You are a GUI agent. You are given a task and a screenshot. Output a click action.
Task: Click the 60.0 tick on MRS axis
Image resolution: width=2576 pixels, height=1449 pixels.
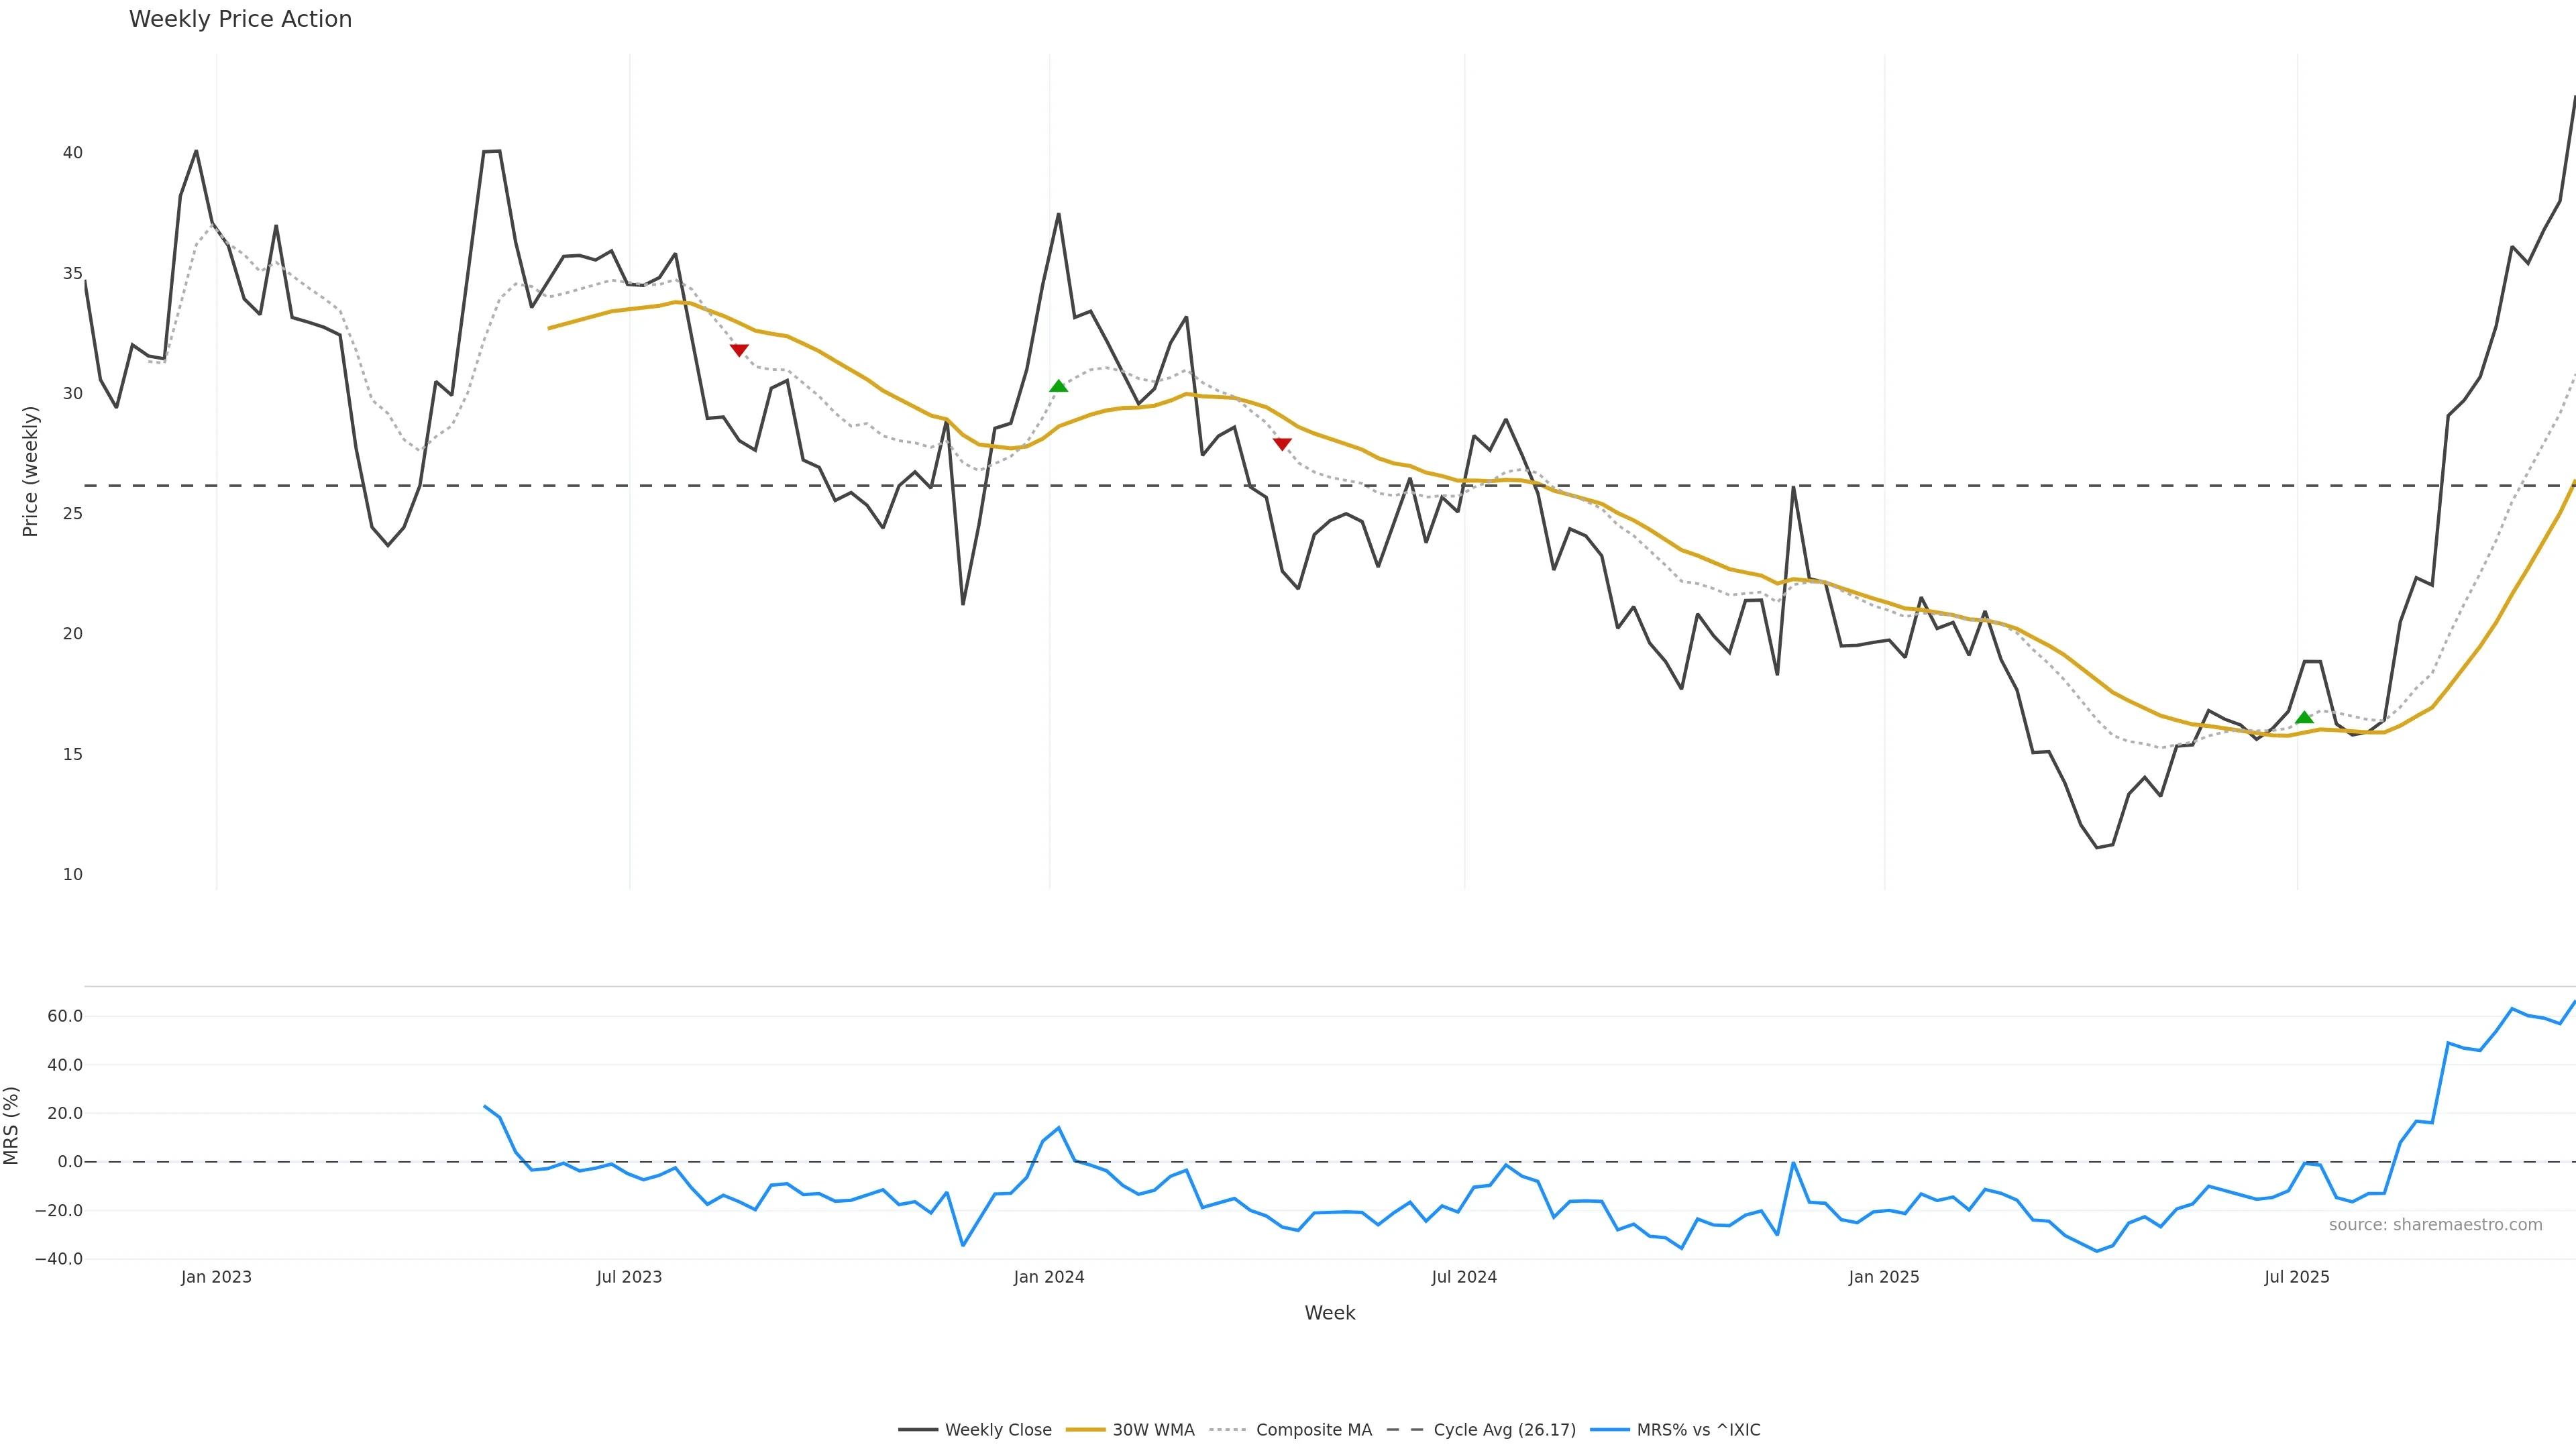tap(64, 1016)
